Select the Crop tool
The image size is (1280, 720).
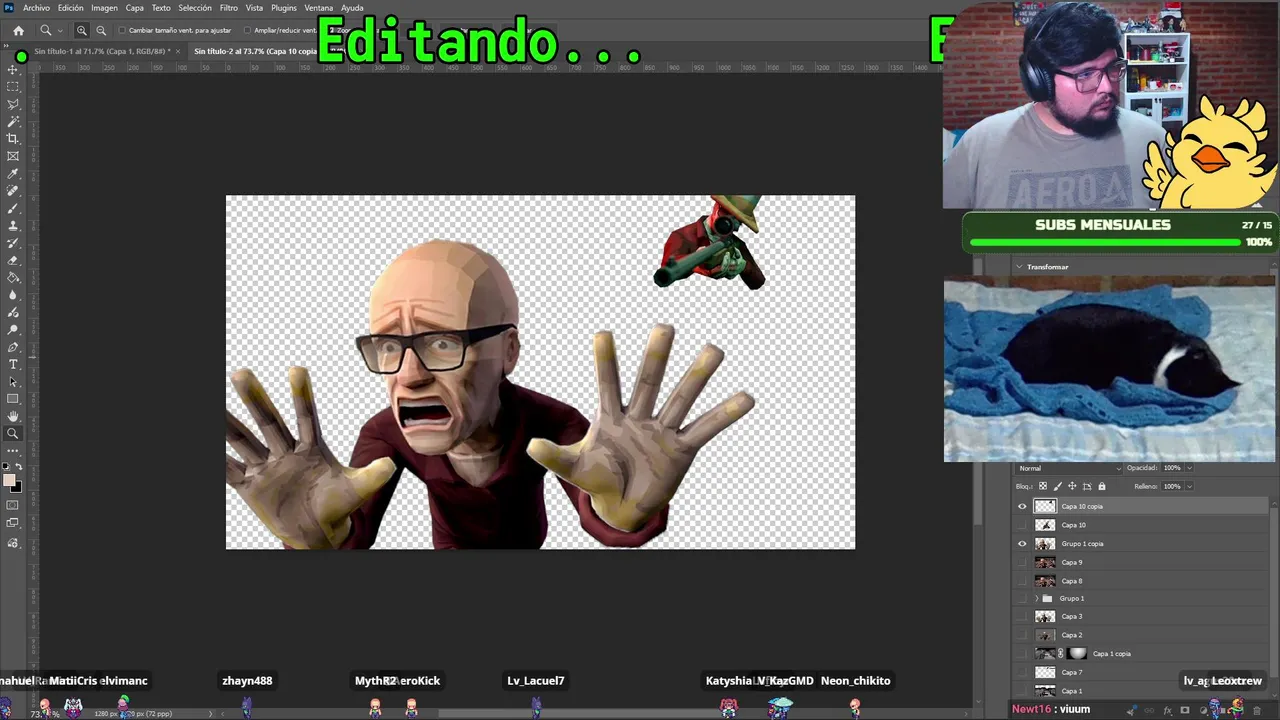click(13, 138)
